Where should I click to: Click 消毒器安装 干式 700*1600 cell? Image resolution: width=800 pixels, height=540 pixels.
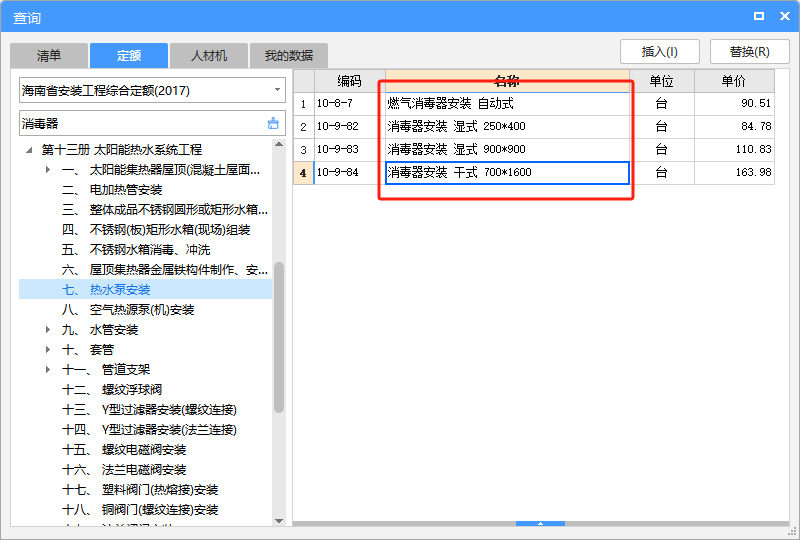pyautogui.click(x=507, y=173)
